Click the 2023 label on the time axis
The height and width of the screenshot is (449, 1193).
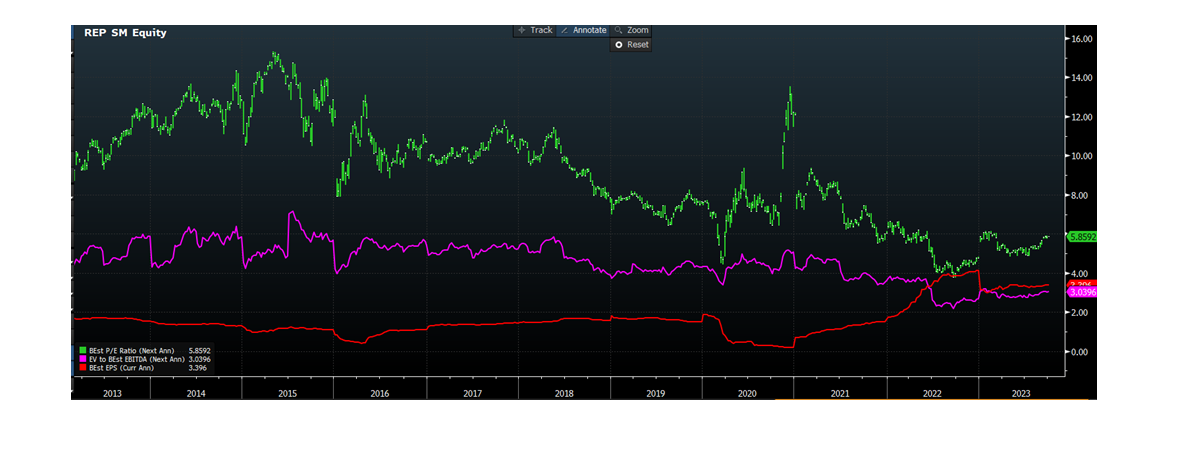[1021, 394]
